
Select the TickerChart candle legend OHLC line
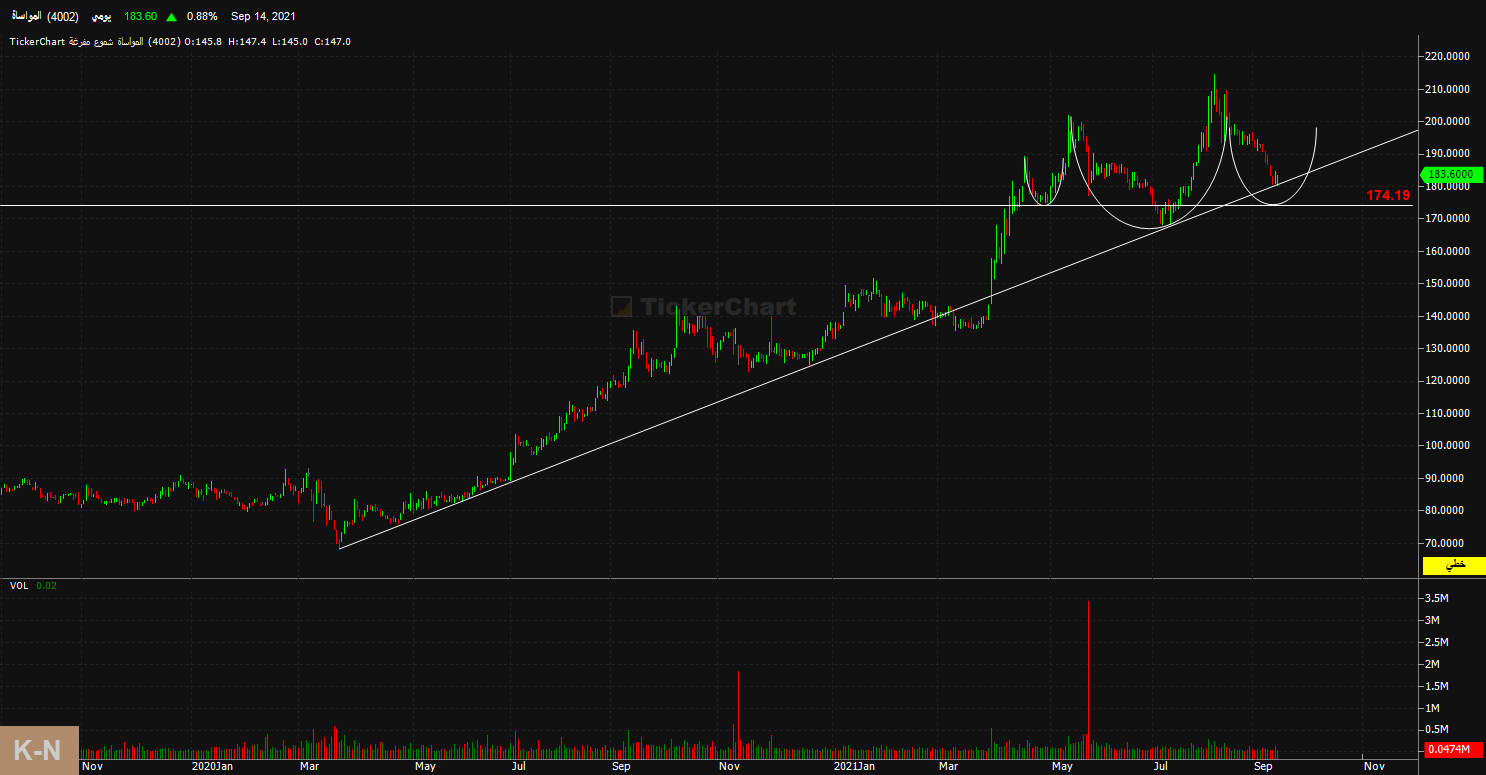point(180,41)
